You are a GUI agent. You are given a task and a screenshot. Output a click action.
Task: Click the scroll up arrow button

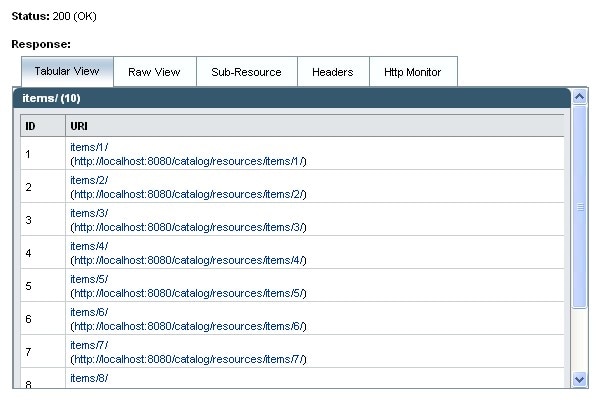(579, 96)
